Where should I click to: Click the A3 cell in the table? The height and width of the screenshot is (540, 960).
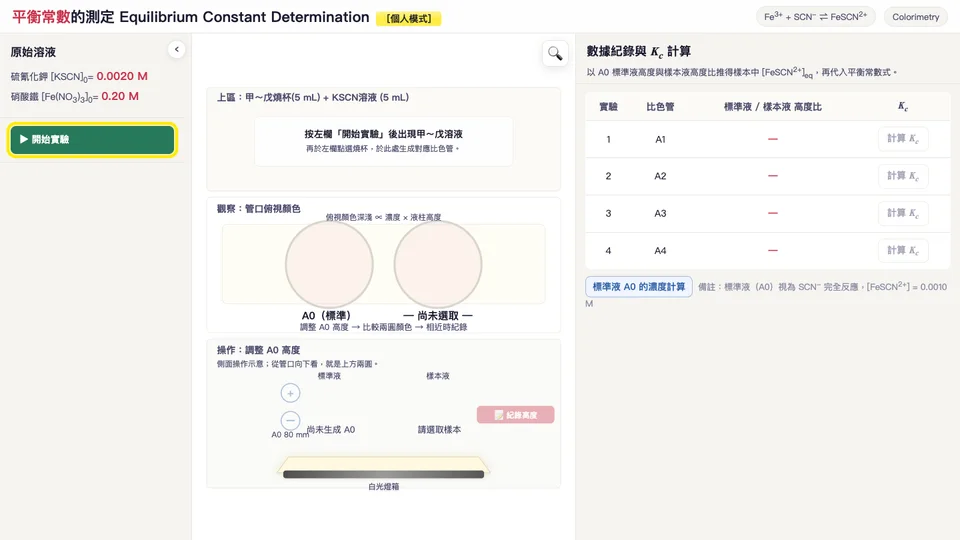660,214
